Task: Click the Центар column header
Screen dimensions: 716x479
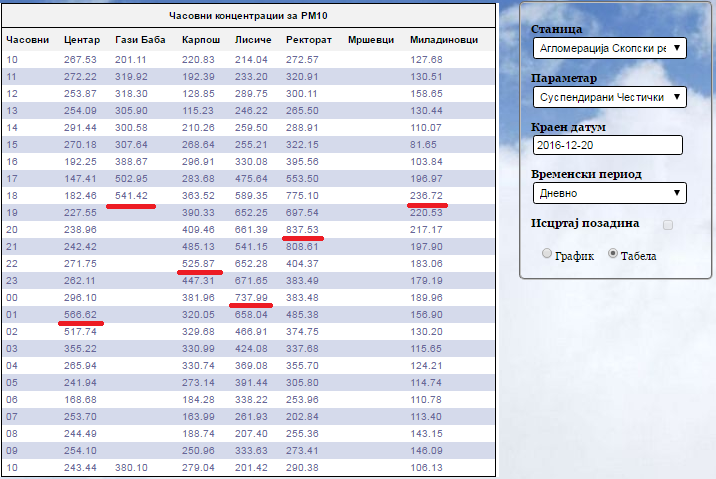Action: (x=82, y=40)
